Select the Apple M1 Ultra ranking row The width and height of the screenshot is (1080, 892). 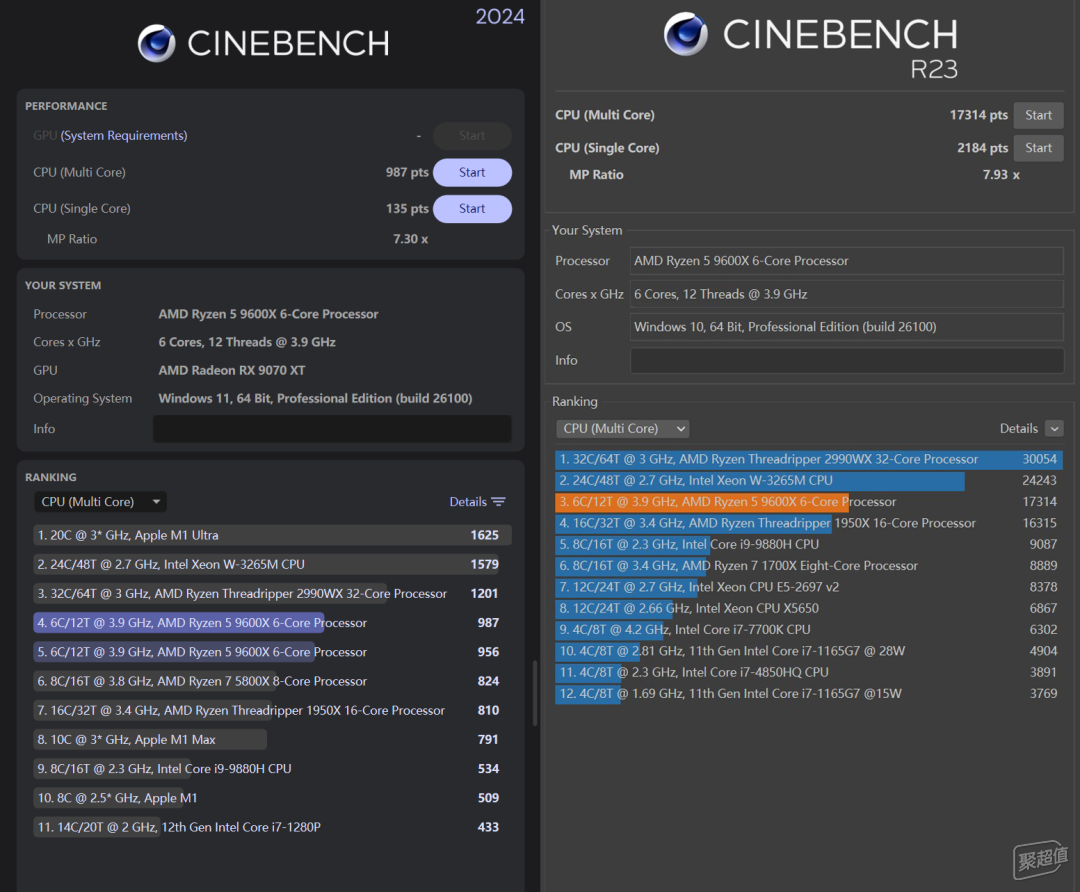272,535
